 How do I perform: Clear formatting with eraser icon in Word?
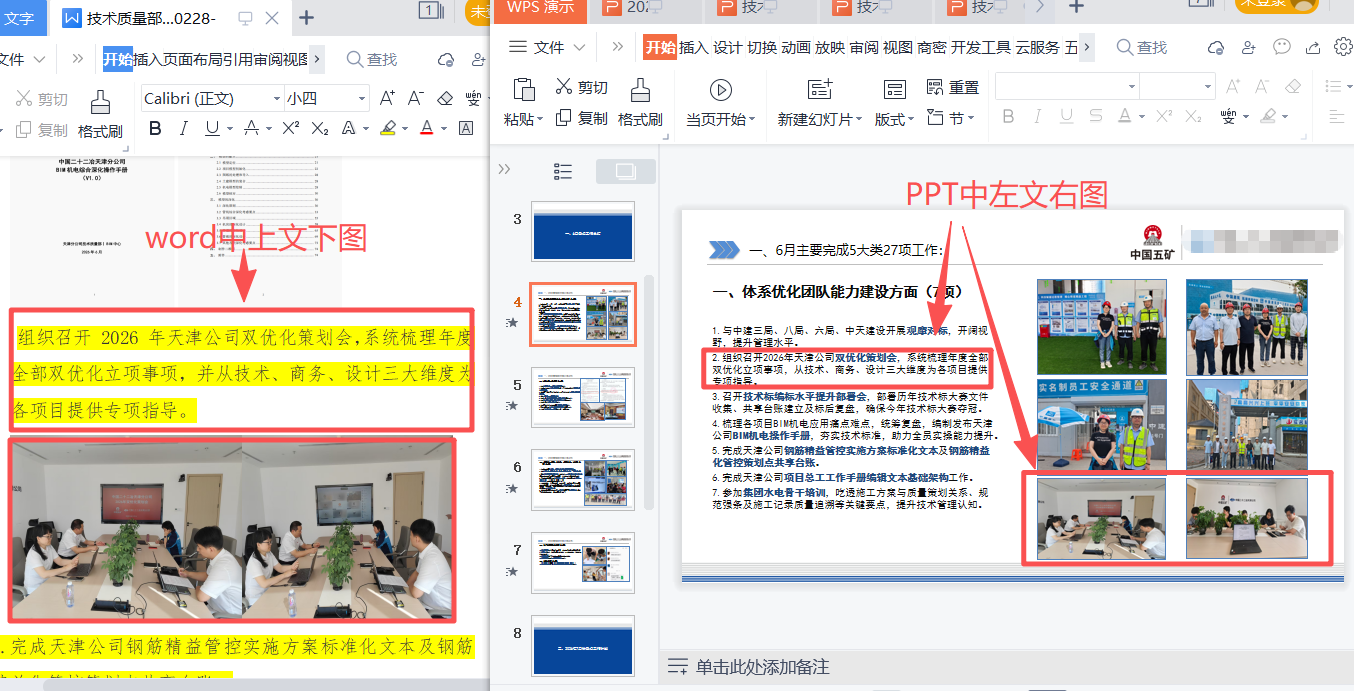point(446,98)
